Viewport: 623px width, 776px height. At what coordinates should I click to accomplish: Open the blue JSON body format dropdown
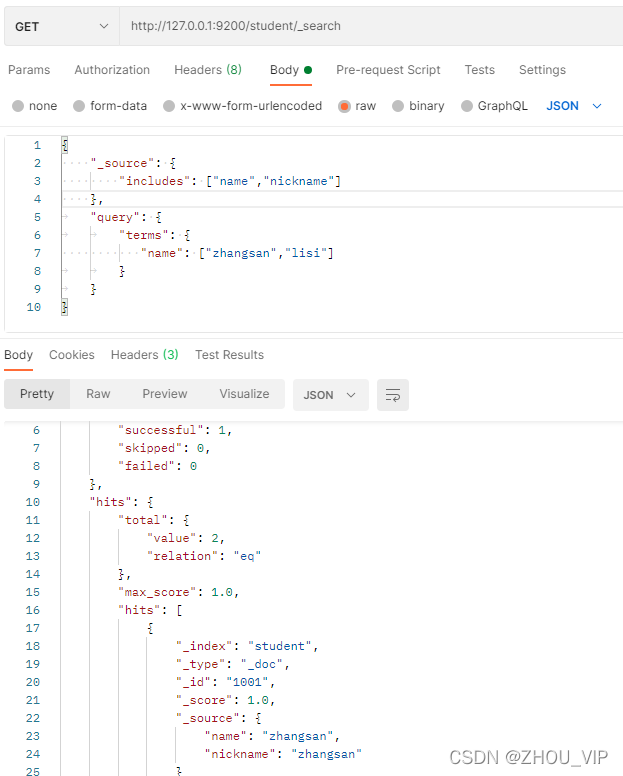click(x=574, y=106)
